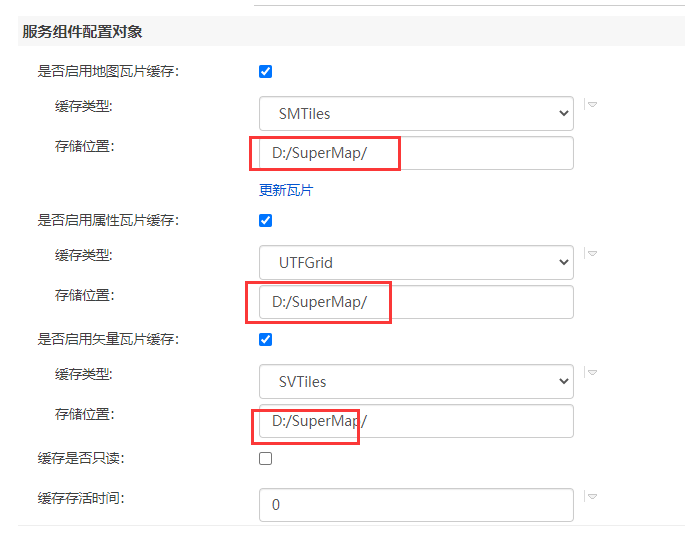685x536 pixels.
Task: Click the hint arrow icon beside UTFGrid dropdown
Action: [592, 253]
